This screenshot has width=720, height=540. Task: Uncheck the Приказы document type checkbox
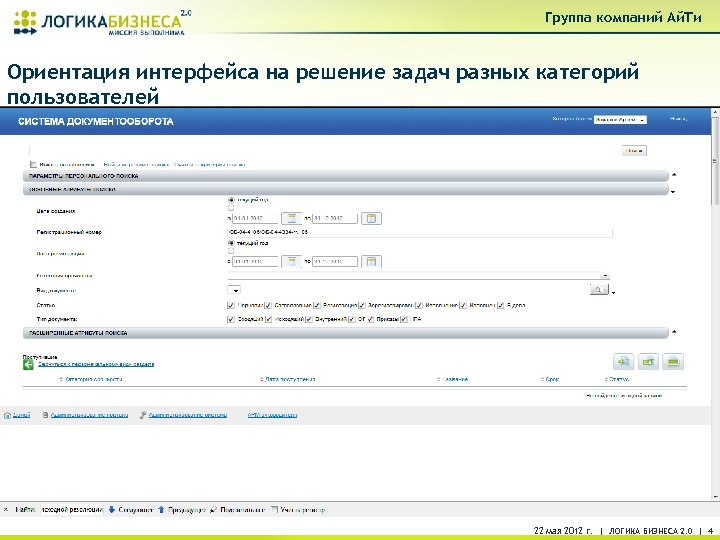(x=371, y=319)
